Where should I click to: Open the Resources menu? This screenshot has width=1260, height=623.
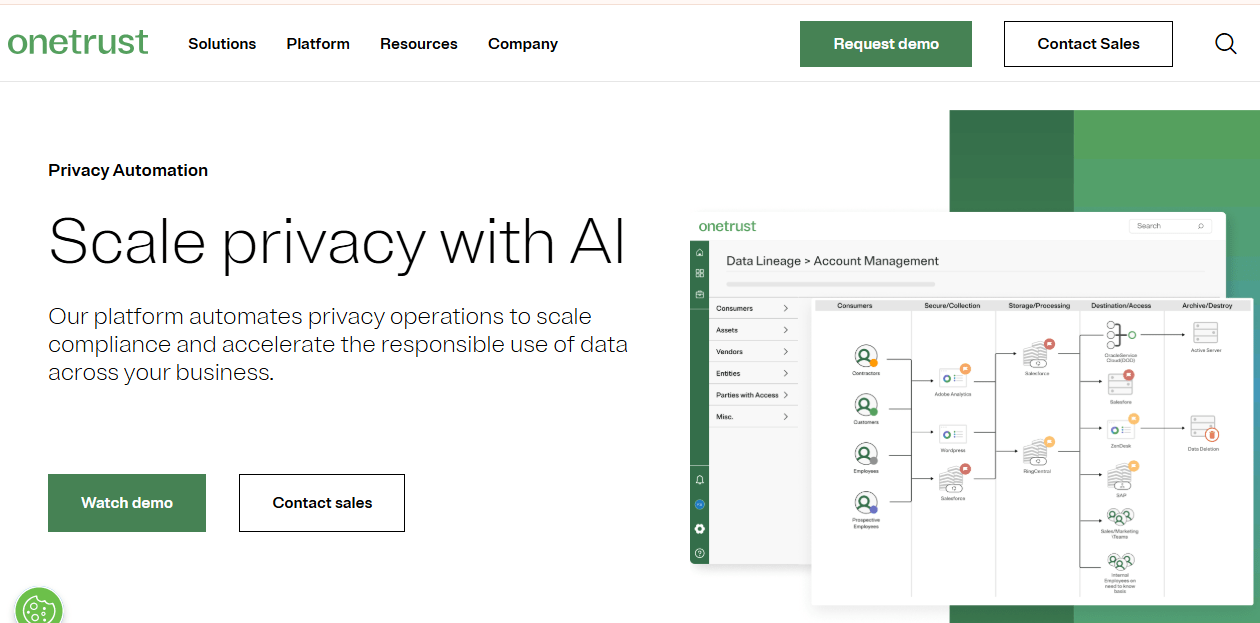coord(419,44)
